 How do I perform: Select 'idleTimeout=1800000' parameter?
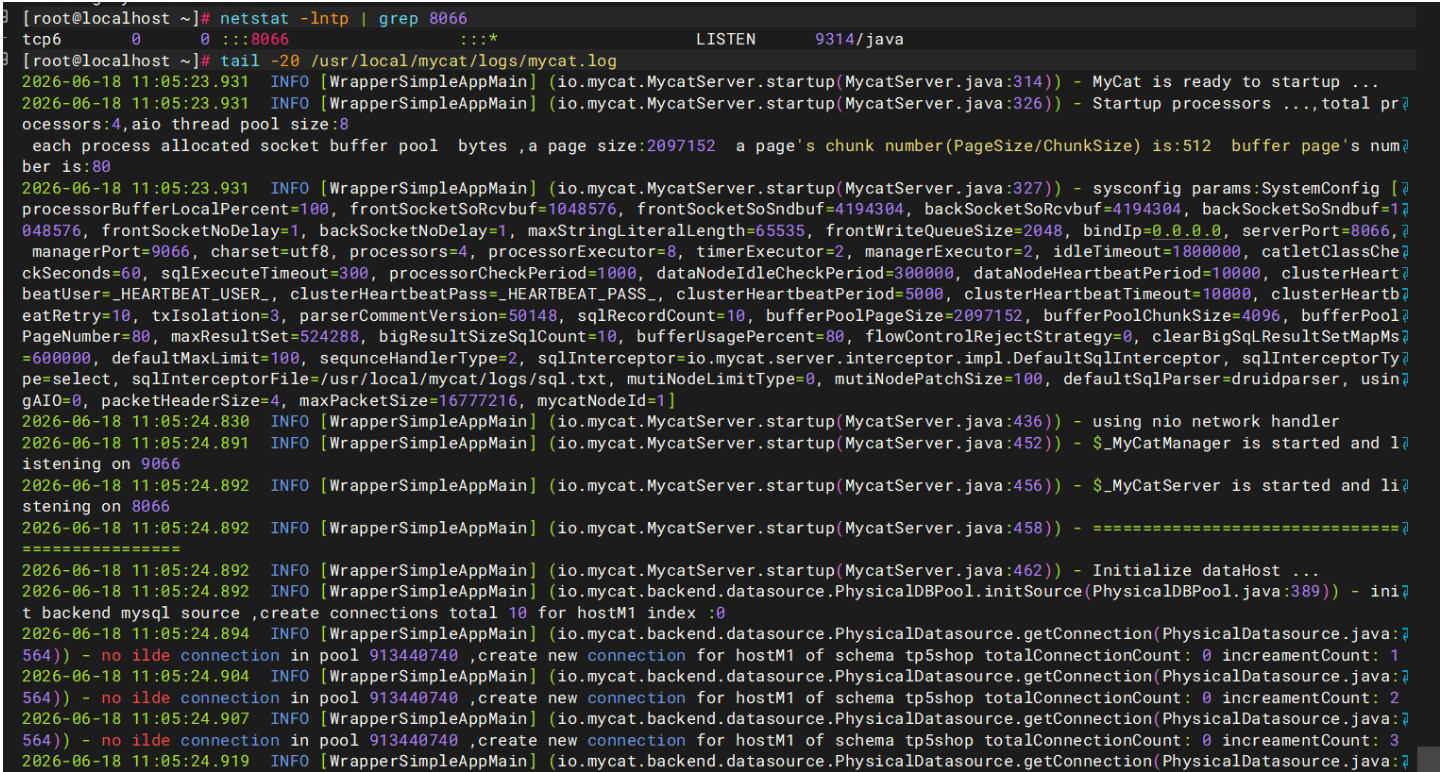click(1146, 252)
